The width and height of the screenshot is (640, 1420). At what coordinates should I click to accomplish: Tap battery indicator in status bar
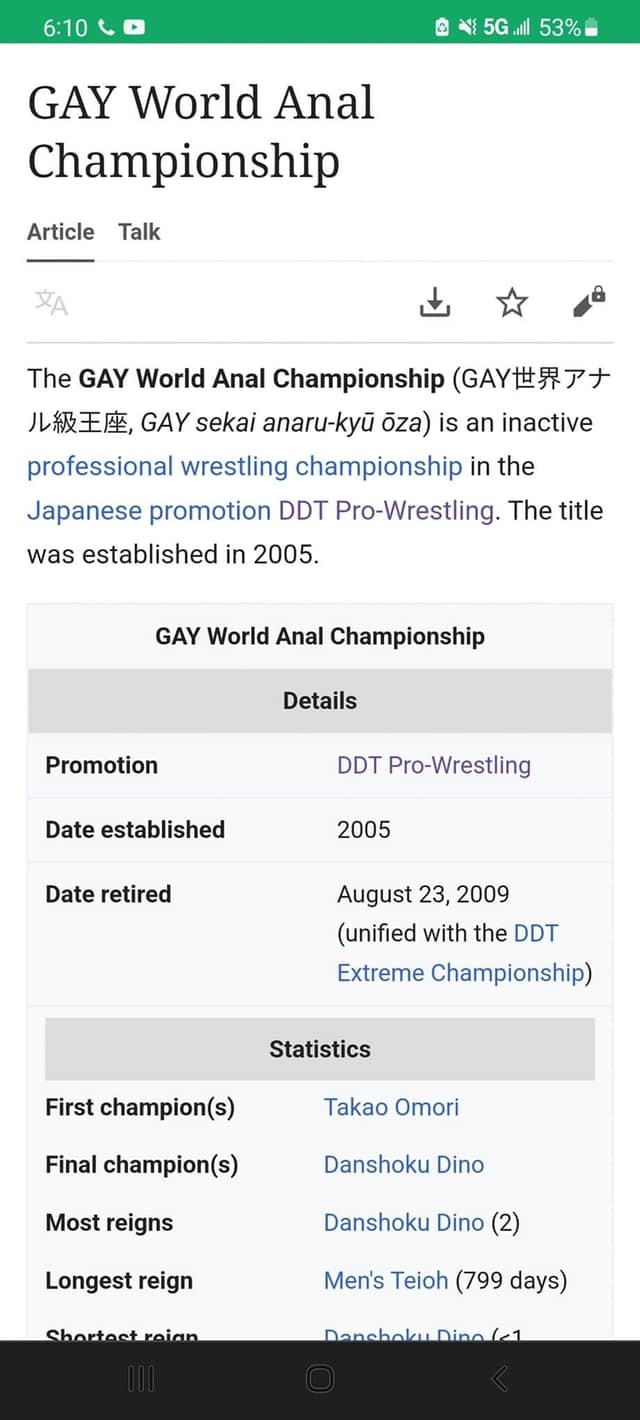[x=591, y=28]
